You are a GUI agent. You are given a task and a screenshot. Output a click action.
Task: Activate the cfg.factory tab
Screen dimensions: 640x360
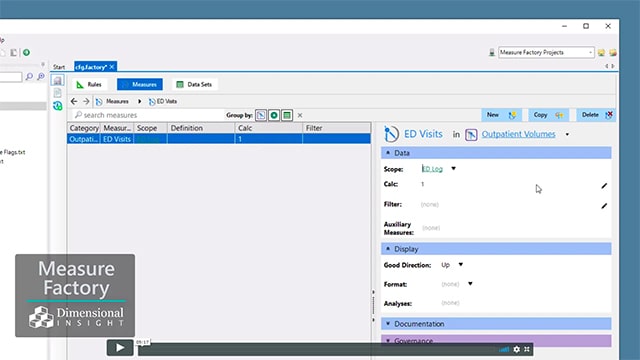click(91, 67)
